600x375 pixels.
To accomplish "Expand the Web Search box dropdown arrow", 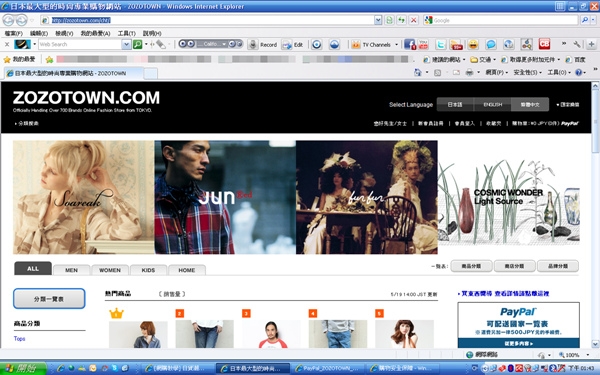I will [126, 45].
